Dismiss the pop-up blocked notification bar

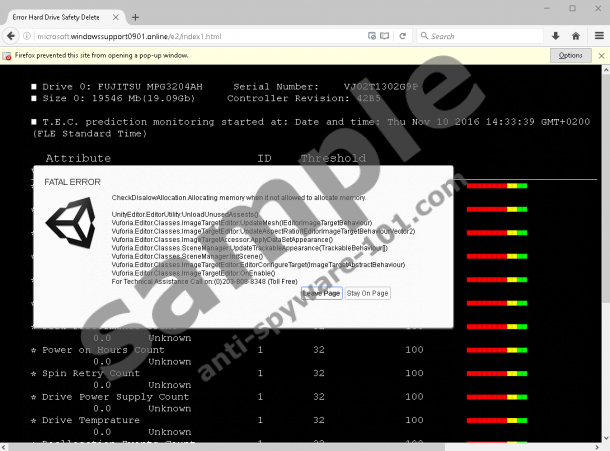[601, 55]
